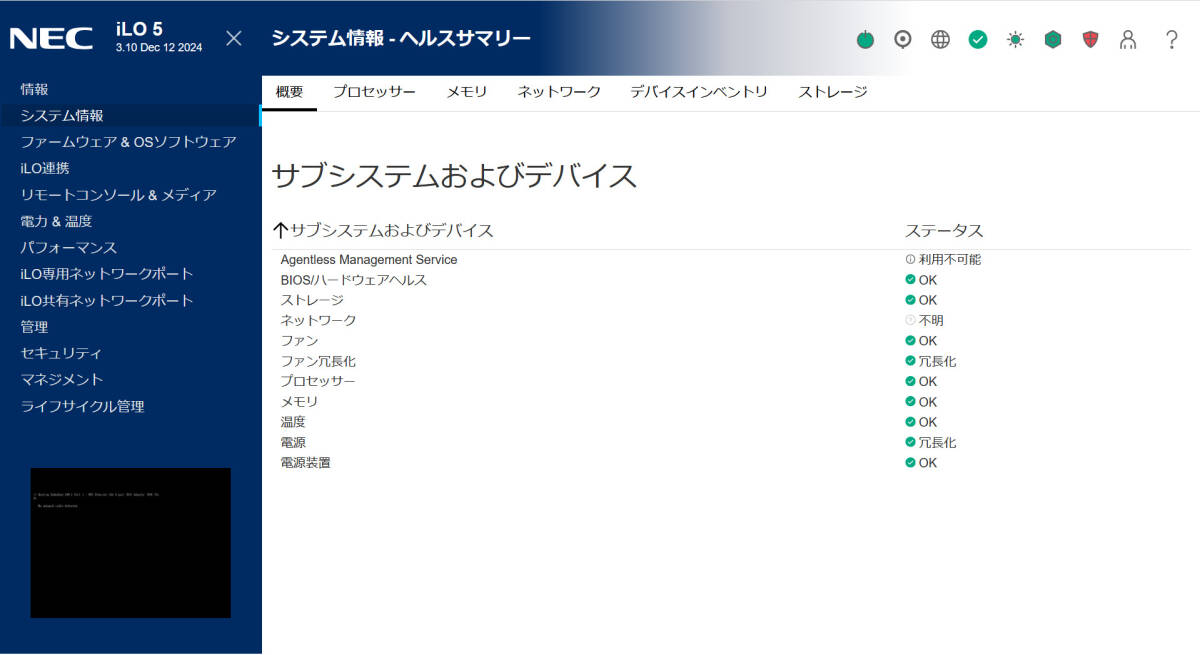Switch to the メモリ tab
Screen dimensions: 1200x655
466,92
